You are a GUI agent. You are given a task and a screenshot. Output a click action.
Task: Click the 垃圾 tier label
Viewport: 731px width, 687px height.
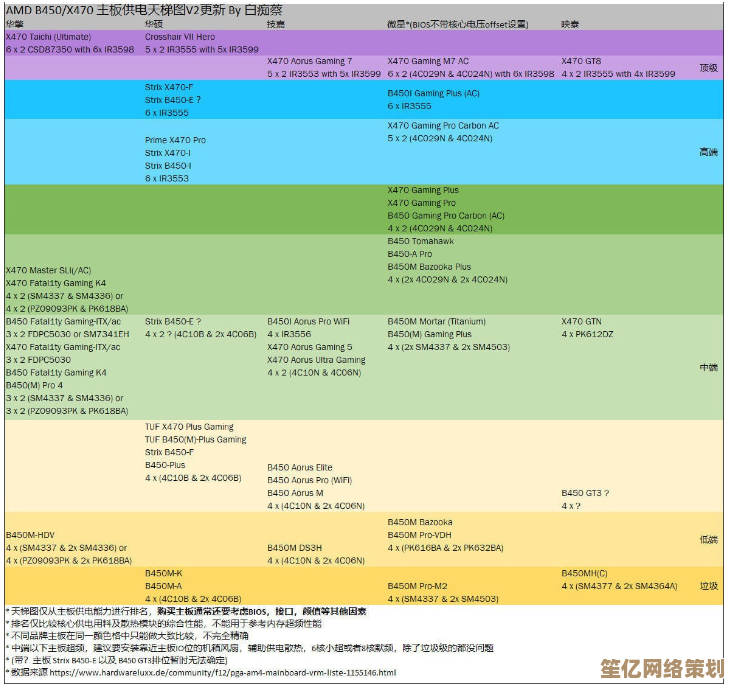708,586
